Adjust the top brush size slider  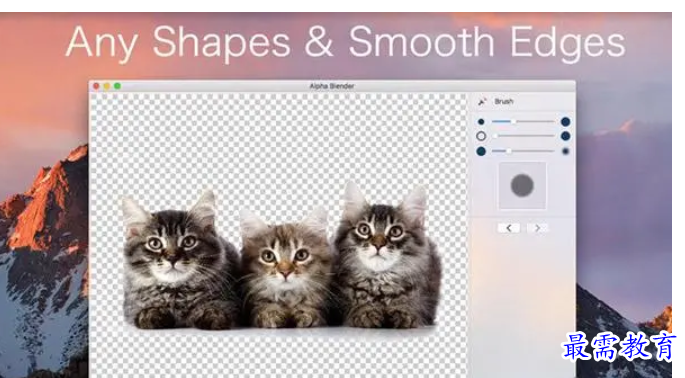coord(523,121)
